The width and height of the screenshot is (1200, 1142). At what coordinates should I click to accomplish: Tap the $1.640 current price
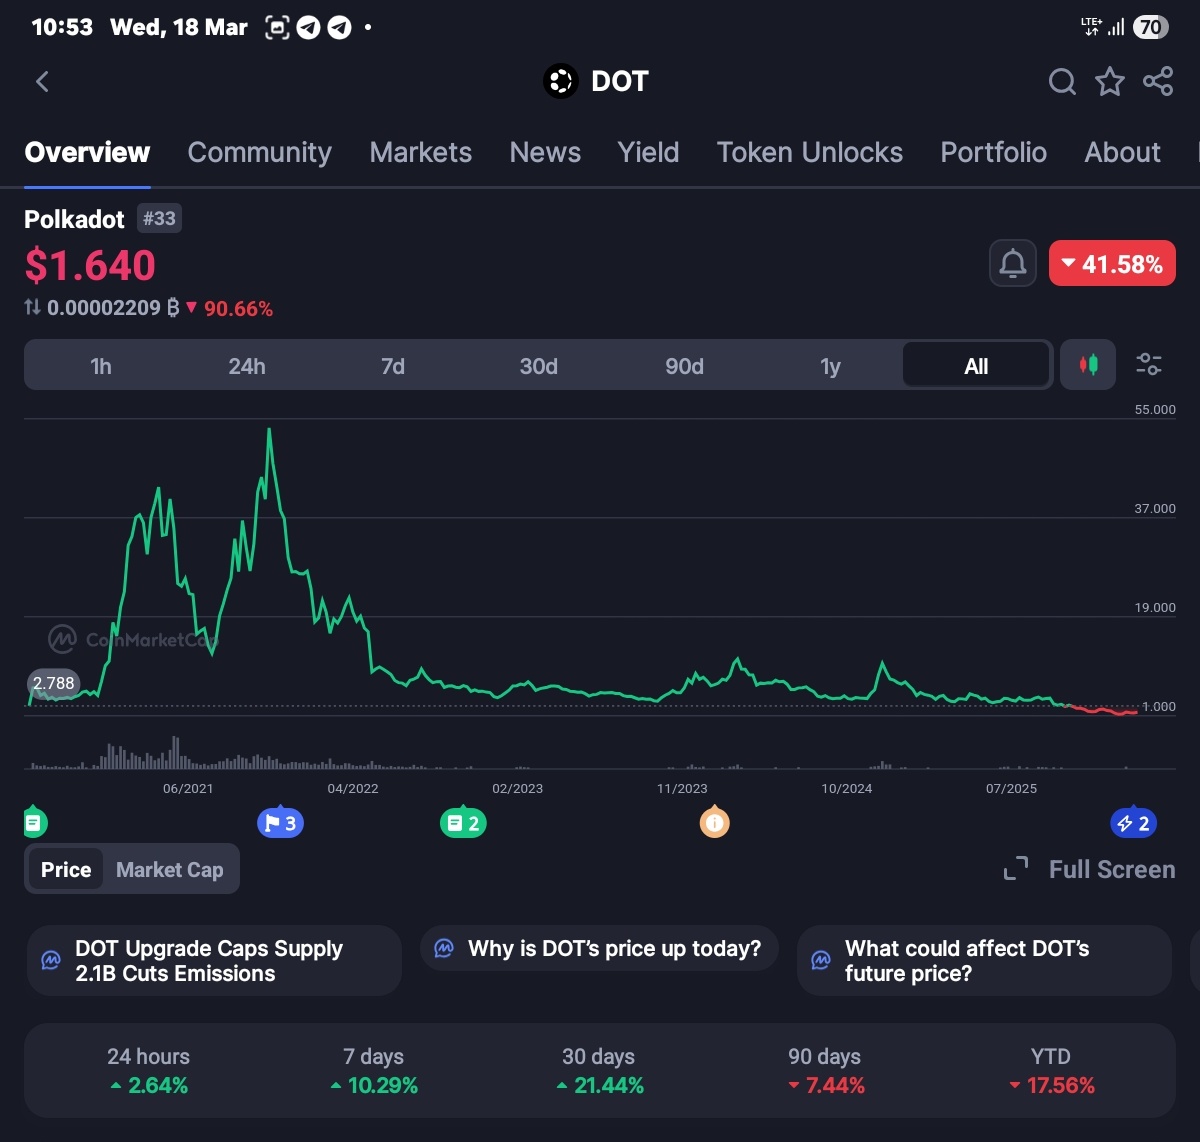(90, 265)
